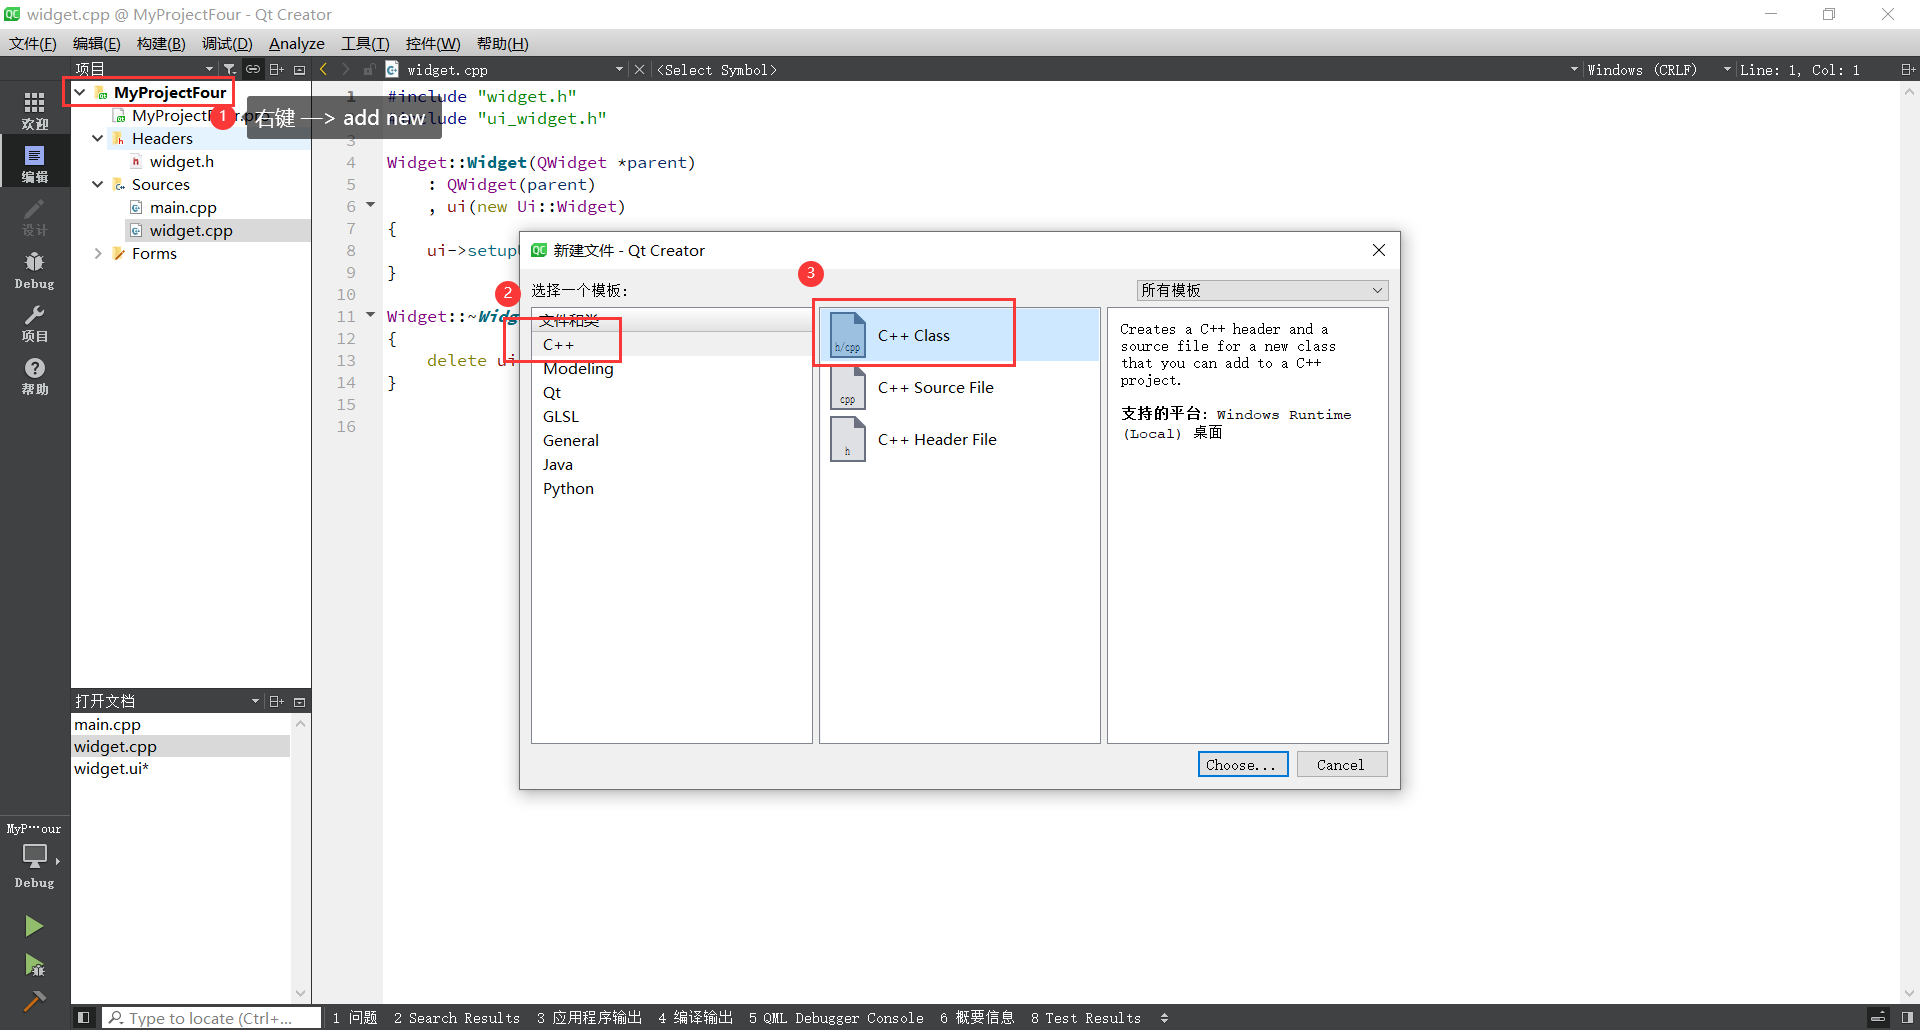This screenshot has height=1030, width=1920.
Task: Open the Search Results output pane
Action: (x=457, y=1018)
